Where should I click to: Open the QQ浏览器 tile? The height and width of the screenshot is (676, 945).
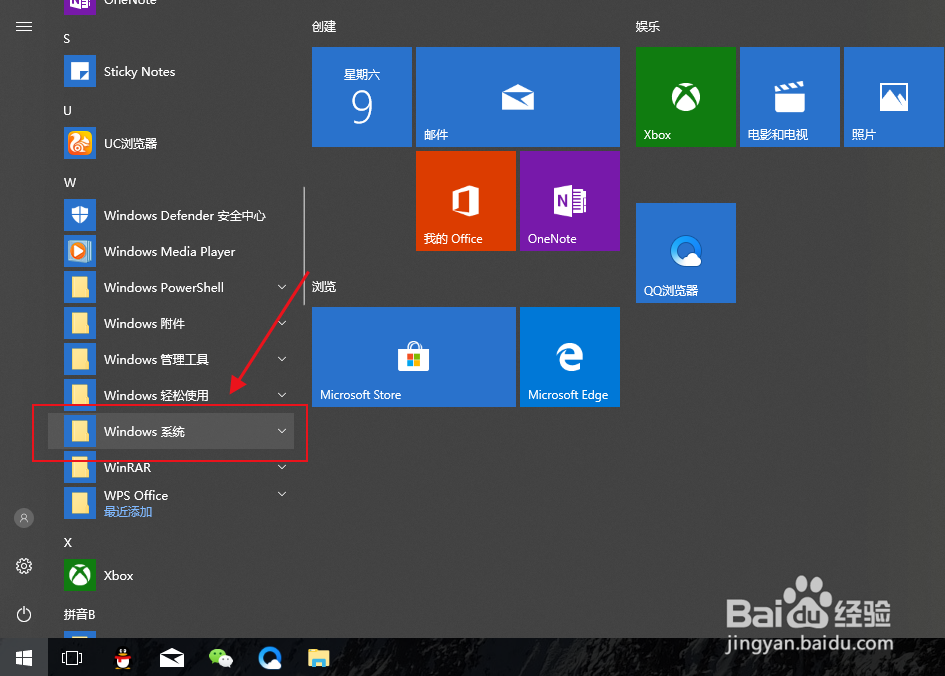pyautogui.click(x=686, y=252)
